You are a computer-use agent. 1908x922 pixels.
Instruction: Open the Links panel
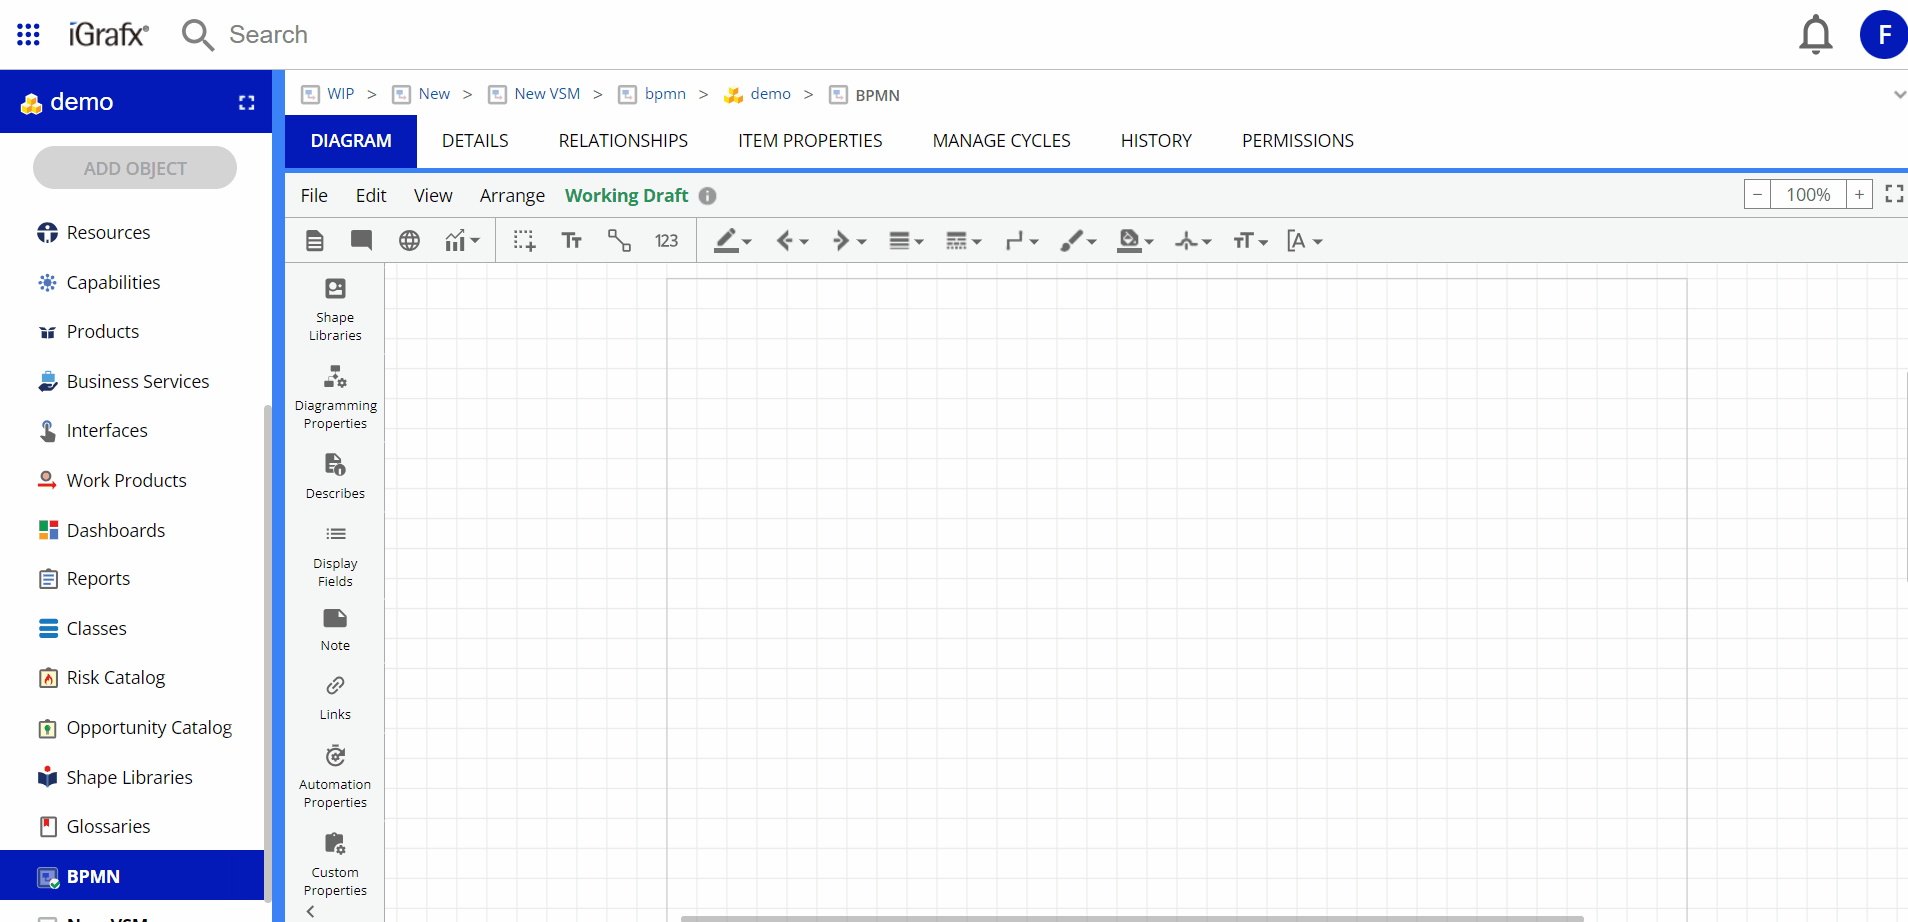[x=334, y=695]
